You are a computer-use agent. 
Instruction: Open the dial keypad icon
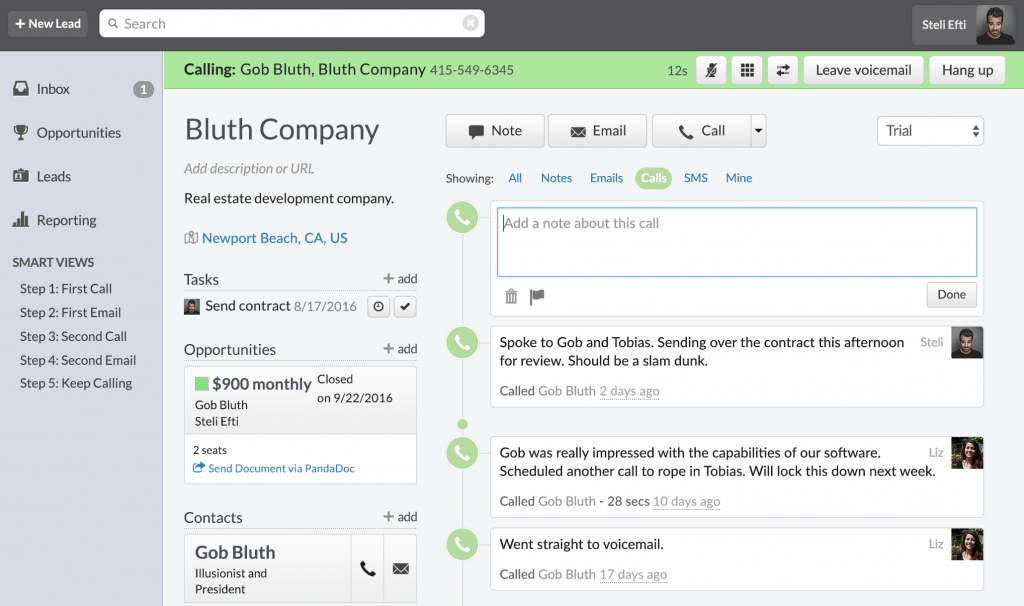pyautogui.click(x=746, y=70)
